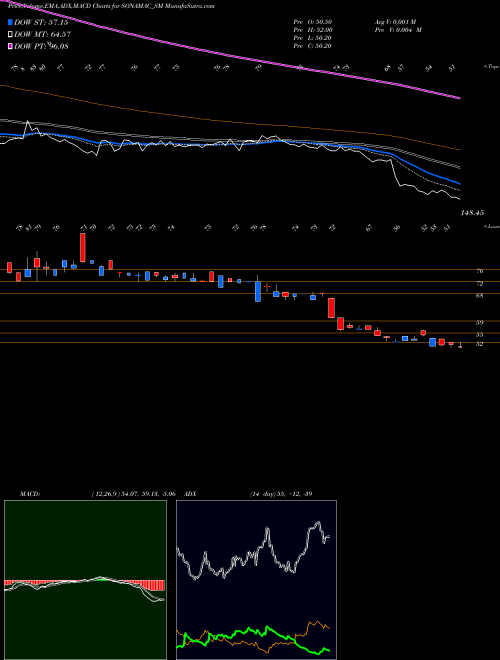500x660 pixels.
Task: Click the blue DOW ST legend swatch
Action: pos(10,22)
